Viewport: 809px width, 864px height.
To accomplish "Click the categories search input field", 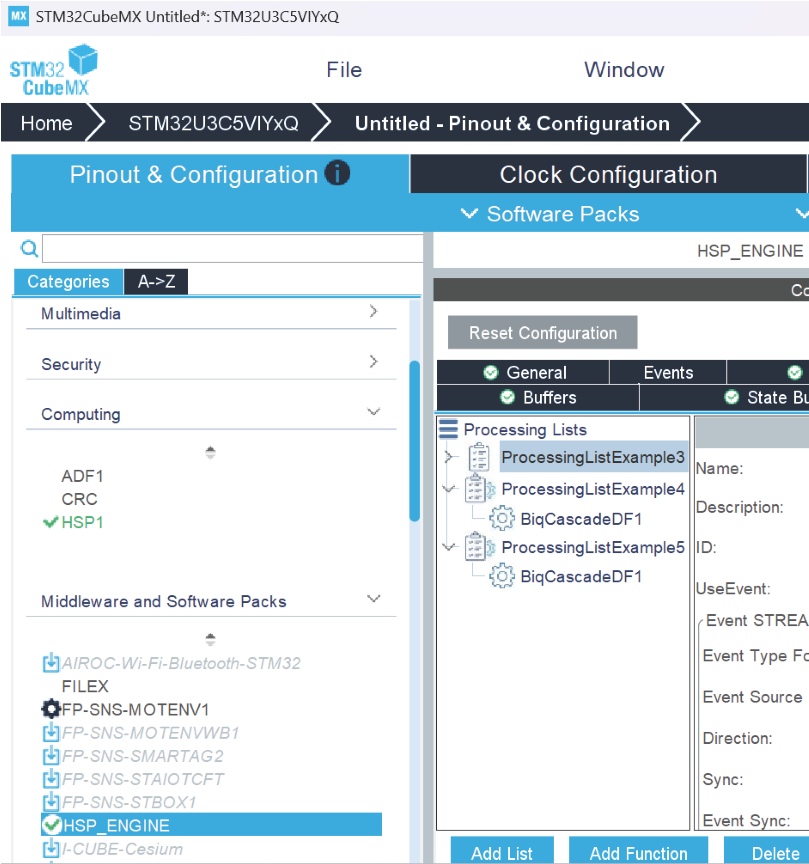I will (x=233, y=249).
